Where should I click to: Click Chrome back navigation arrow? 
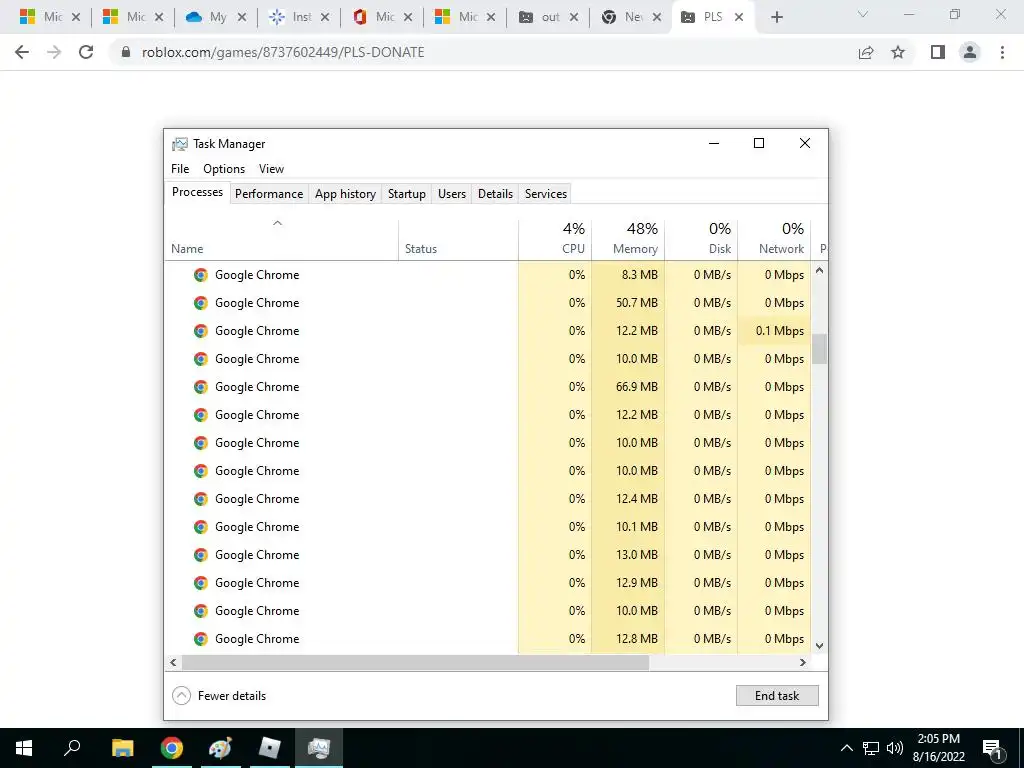(22, 52)
